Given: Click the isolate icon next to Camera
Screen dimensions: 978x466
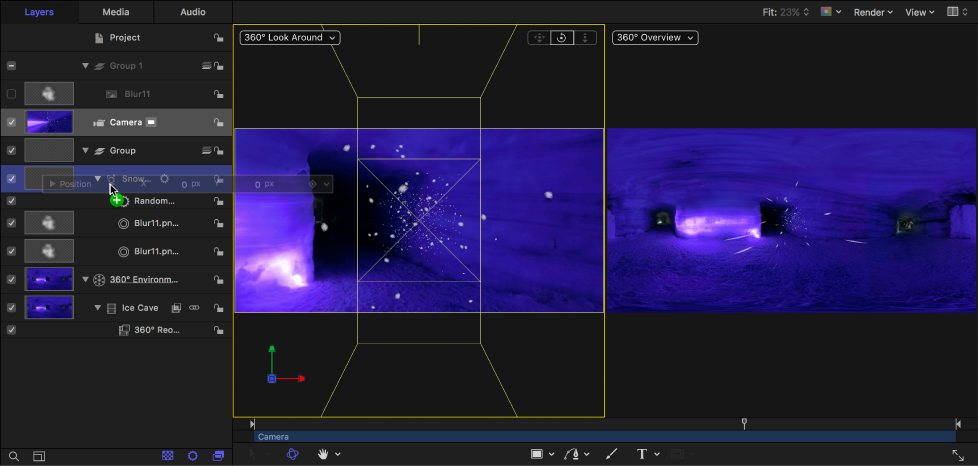Looking at the screenshot, I should [151, 122].
